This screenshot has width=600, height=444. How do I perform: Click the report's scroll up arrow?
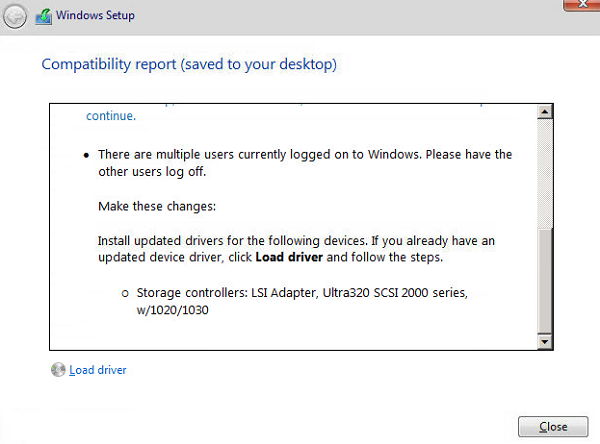click(x=545, y=112)
